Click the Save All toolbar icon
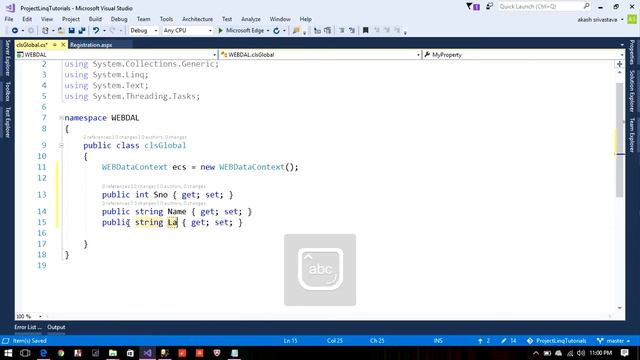This screenshot has height=360, width=640. click(x=82, y=31)
